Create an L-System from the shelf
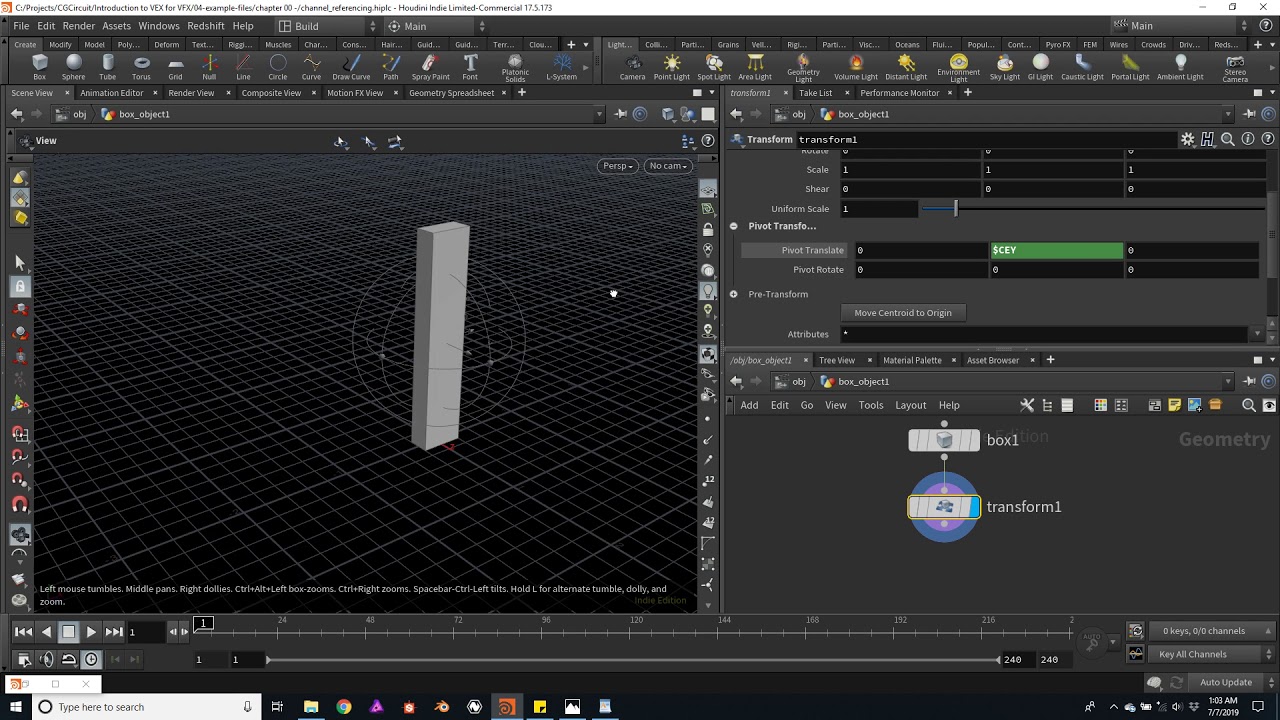The image size is (1280, 720). coord(561,67)
